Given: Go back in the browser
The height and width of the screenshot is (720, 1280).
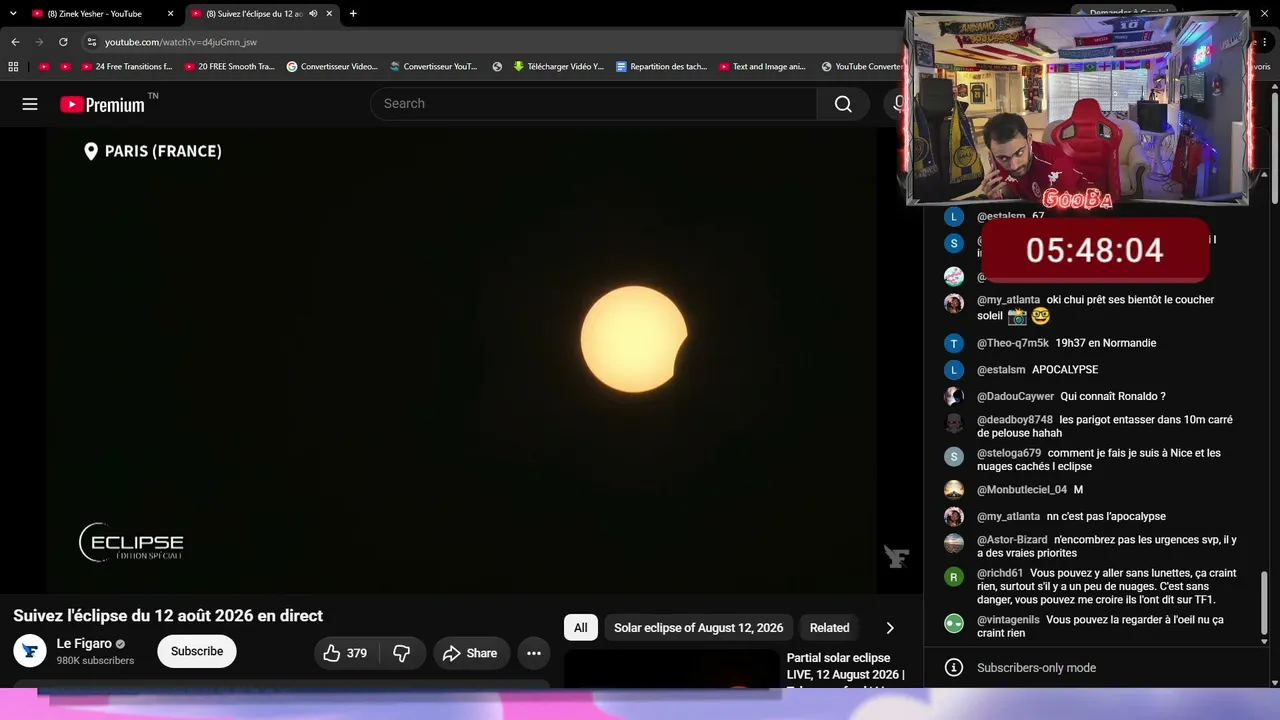Looking at the screenshot, I should (15, 42).
